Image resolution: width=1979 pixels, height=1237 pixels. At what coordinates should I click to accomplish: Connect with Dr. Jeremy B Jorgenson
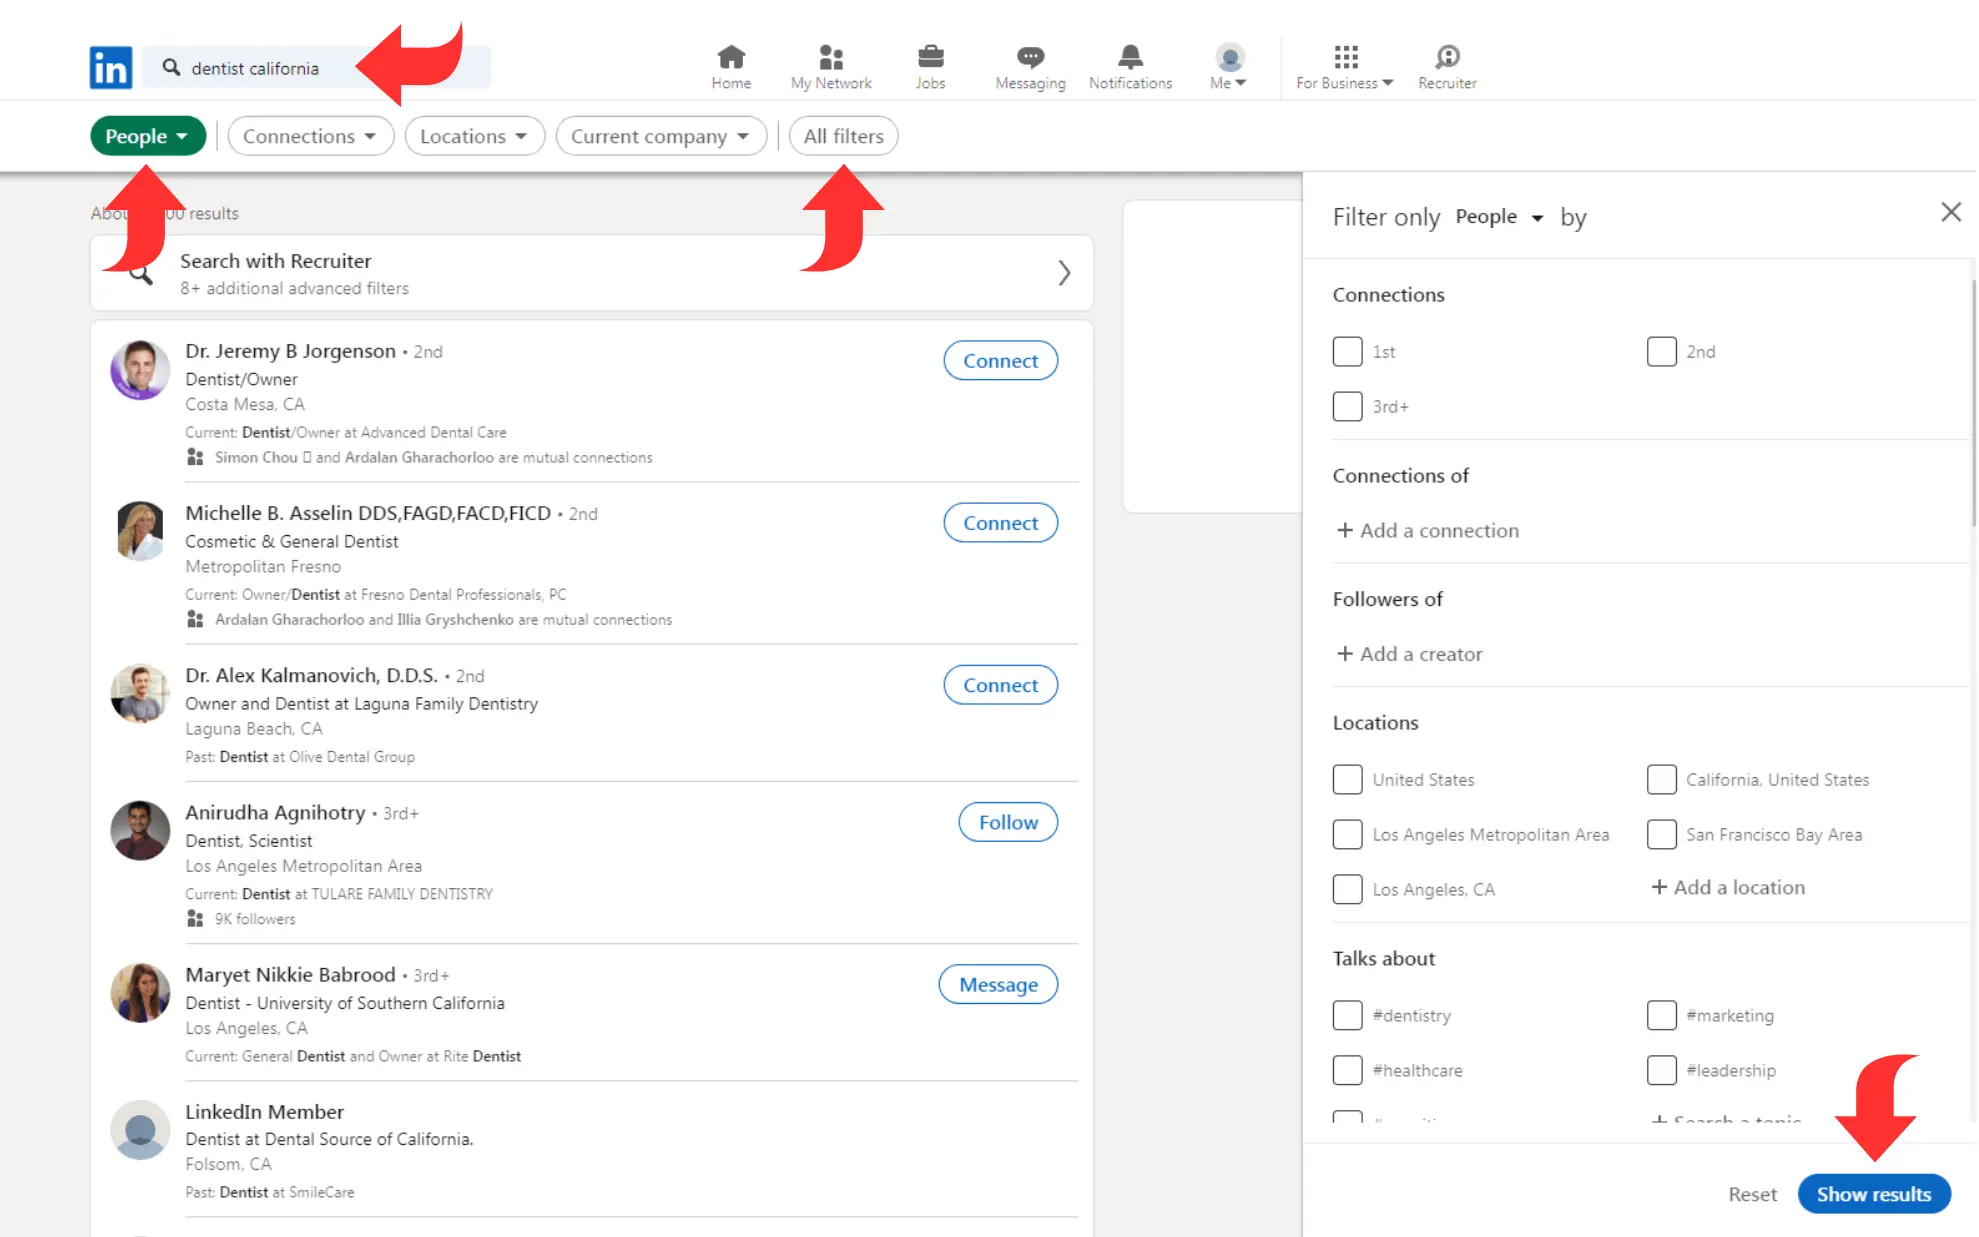[x=1000, y=361]
